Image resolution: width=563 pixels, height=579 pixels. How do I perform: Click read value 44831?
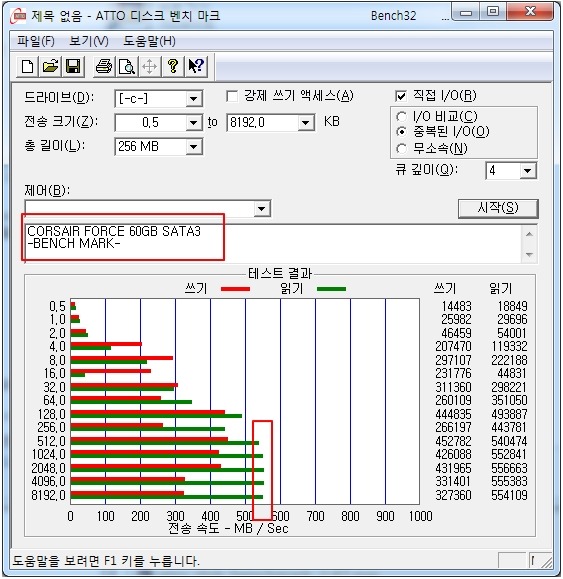[511, 373]
